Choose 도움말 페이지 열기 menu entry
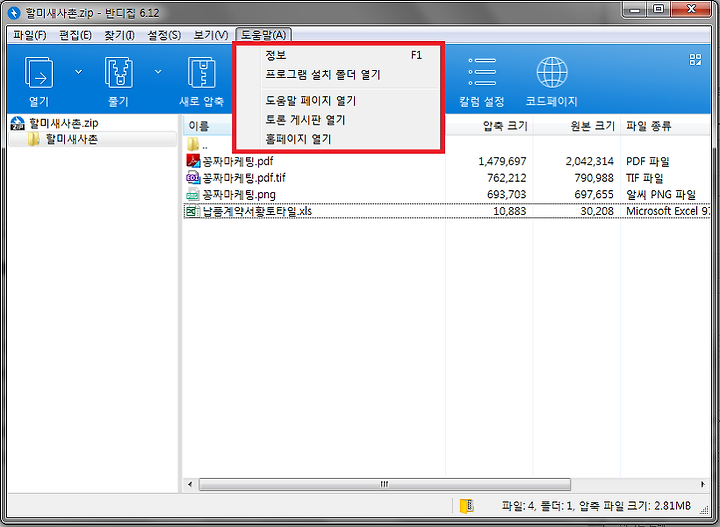720x527 pixels. pos(339,101)
